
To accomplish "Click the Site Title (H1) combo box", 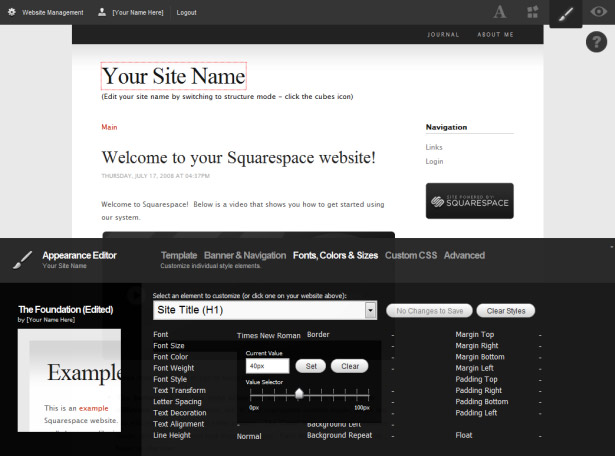I will [x=265, y=310].
